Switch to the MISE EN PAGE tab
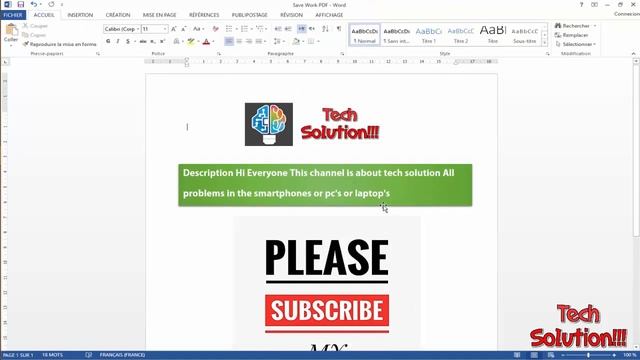 click(160, 15)
